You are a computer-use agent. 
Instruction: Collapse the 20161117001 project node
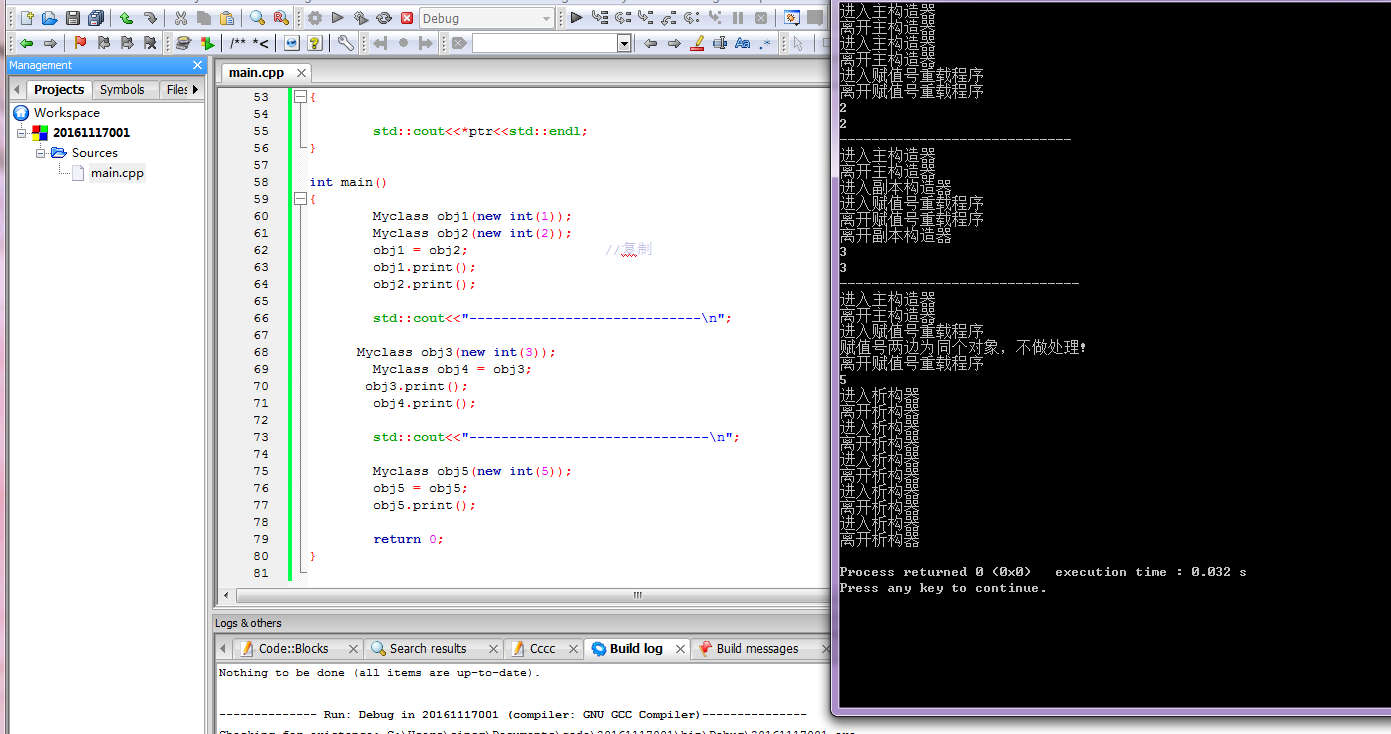pos(21,132)
